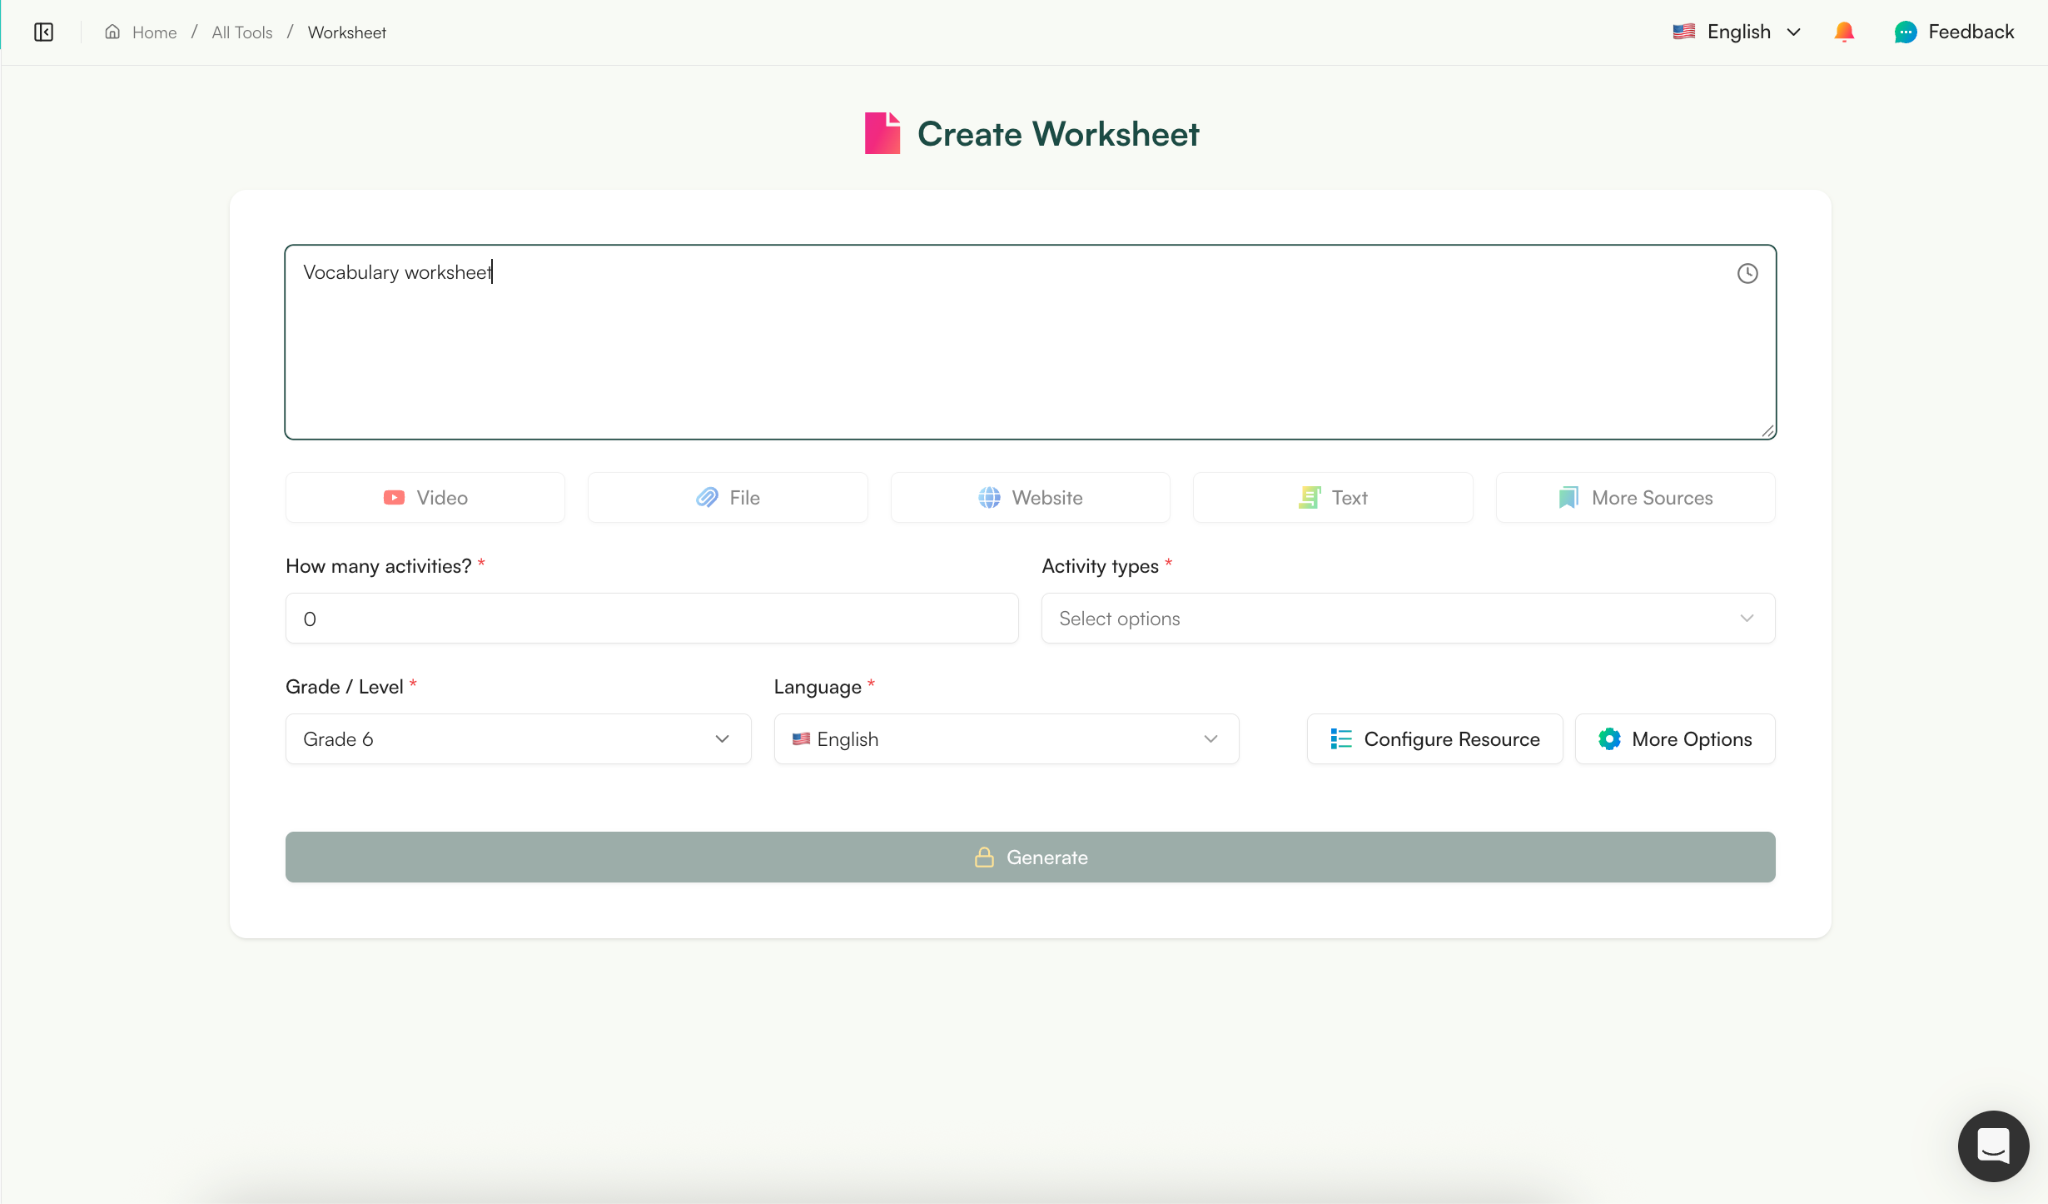
Task: Open Configure Resource panel
Action: coord(1434,739)
